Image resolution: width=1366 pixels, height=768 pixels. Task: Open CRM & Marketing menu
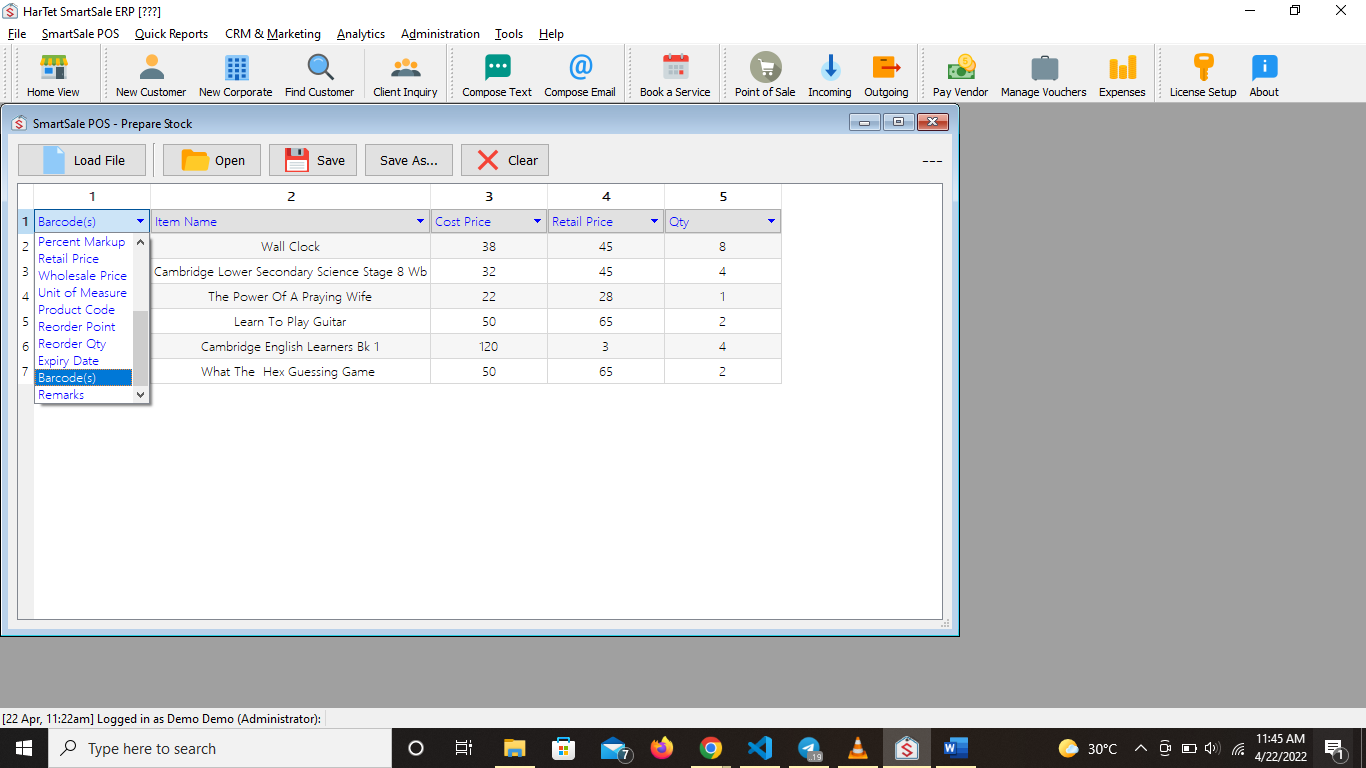coord(273,33)
